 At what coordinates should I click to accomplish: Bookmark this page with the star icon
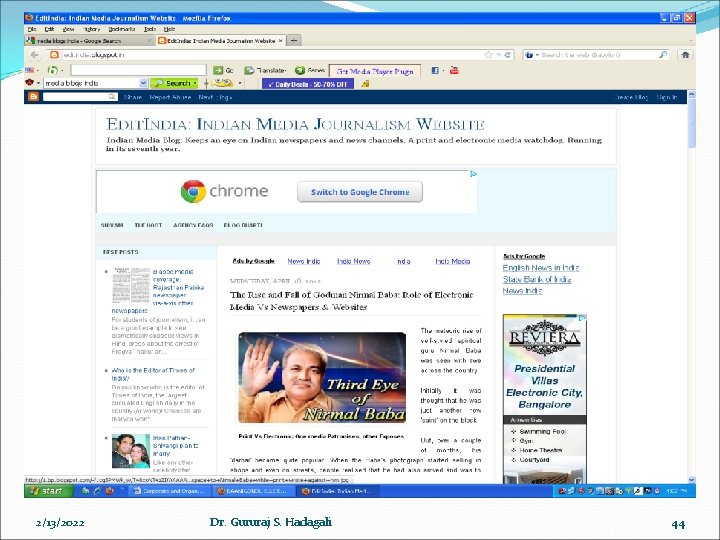(x=489, y=55)
